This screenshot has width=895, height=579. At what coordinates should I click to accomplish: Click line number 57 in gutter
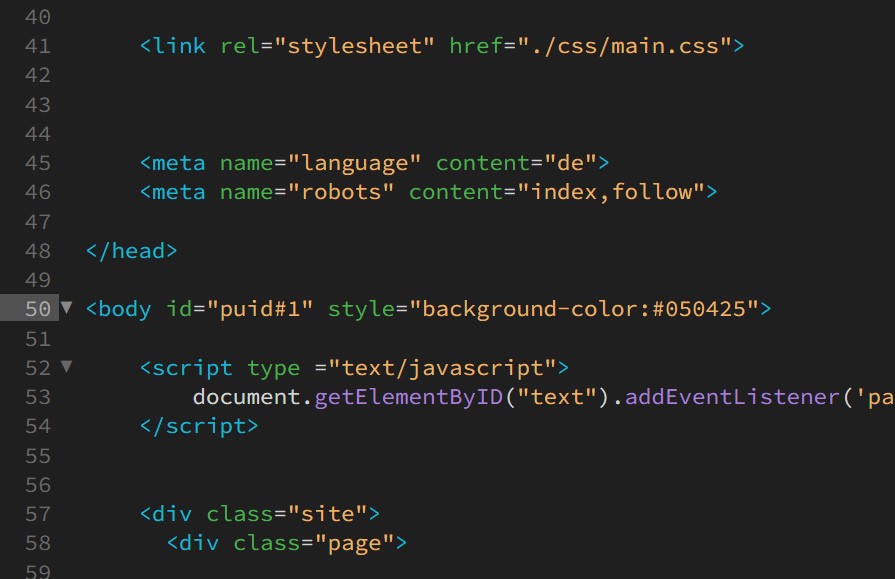pyautogui.click(x=38, y=514)
